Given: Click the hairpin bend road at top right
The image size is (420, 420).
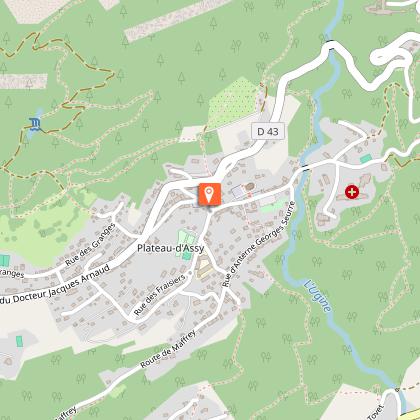Looking at the screenshot, I should 391,54.
